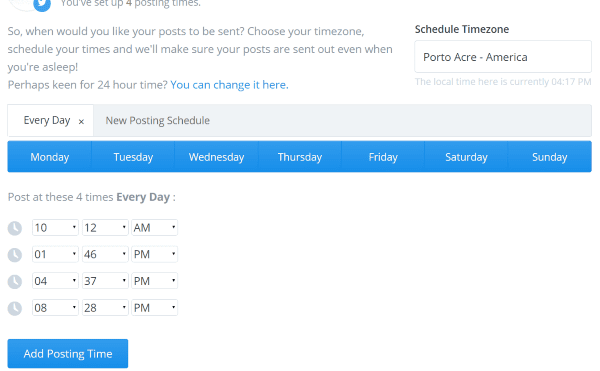Open hour dropdown showing 10
This screenshot has width=600, height=371.
tap(55, 228)
